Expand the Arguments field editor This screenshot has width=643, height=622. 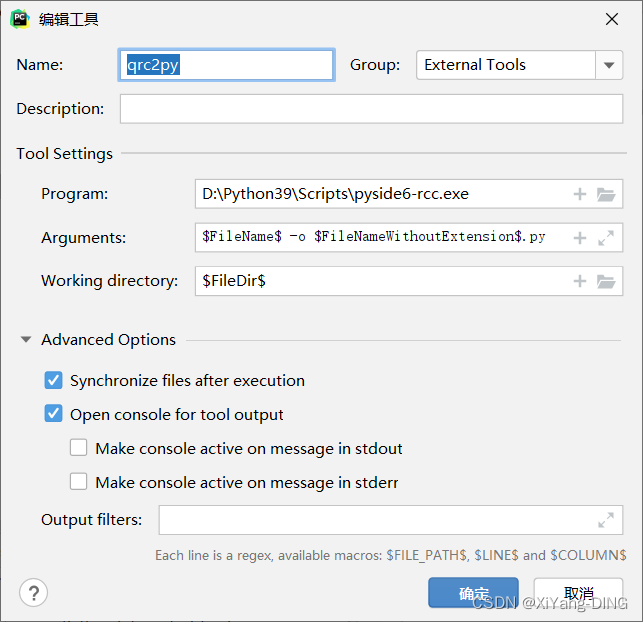606,238
